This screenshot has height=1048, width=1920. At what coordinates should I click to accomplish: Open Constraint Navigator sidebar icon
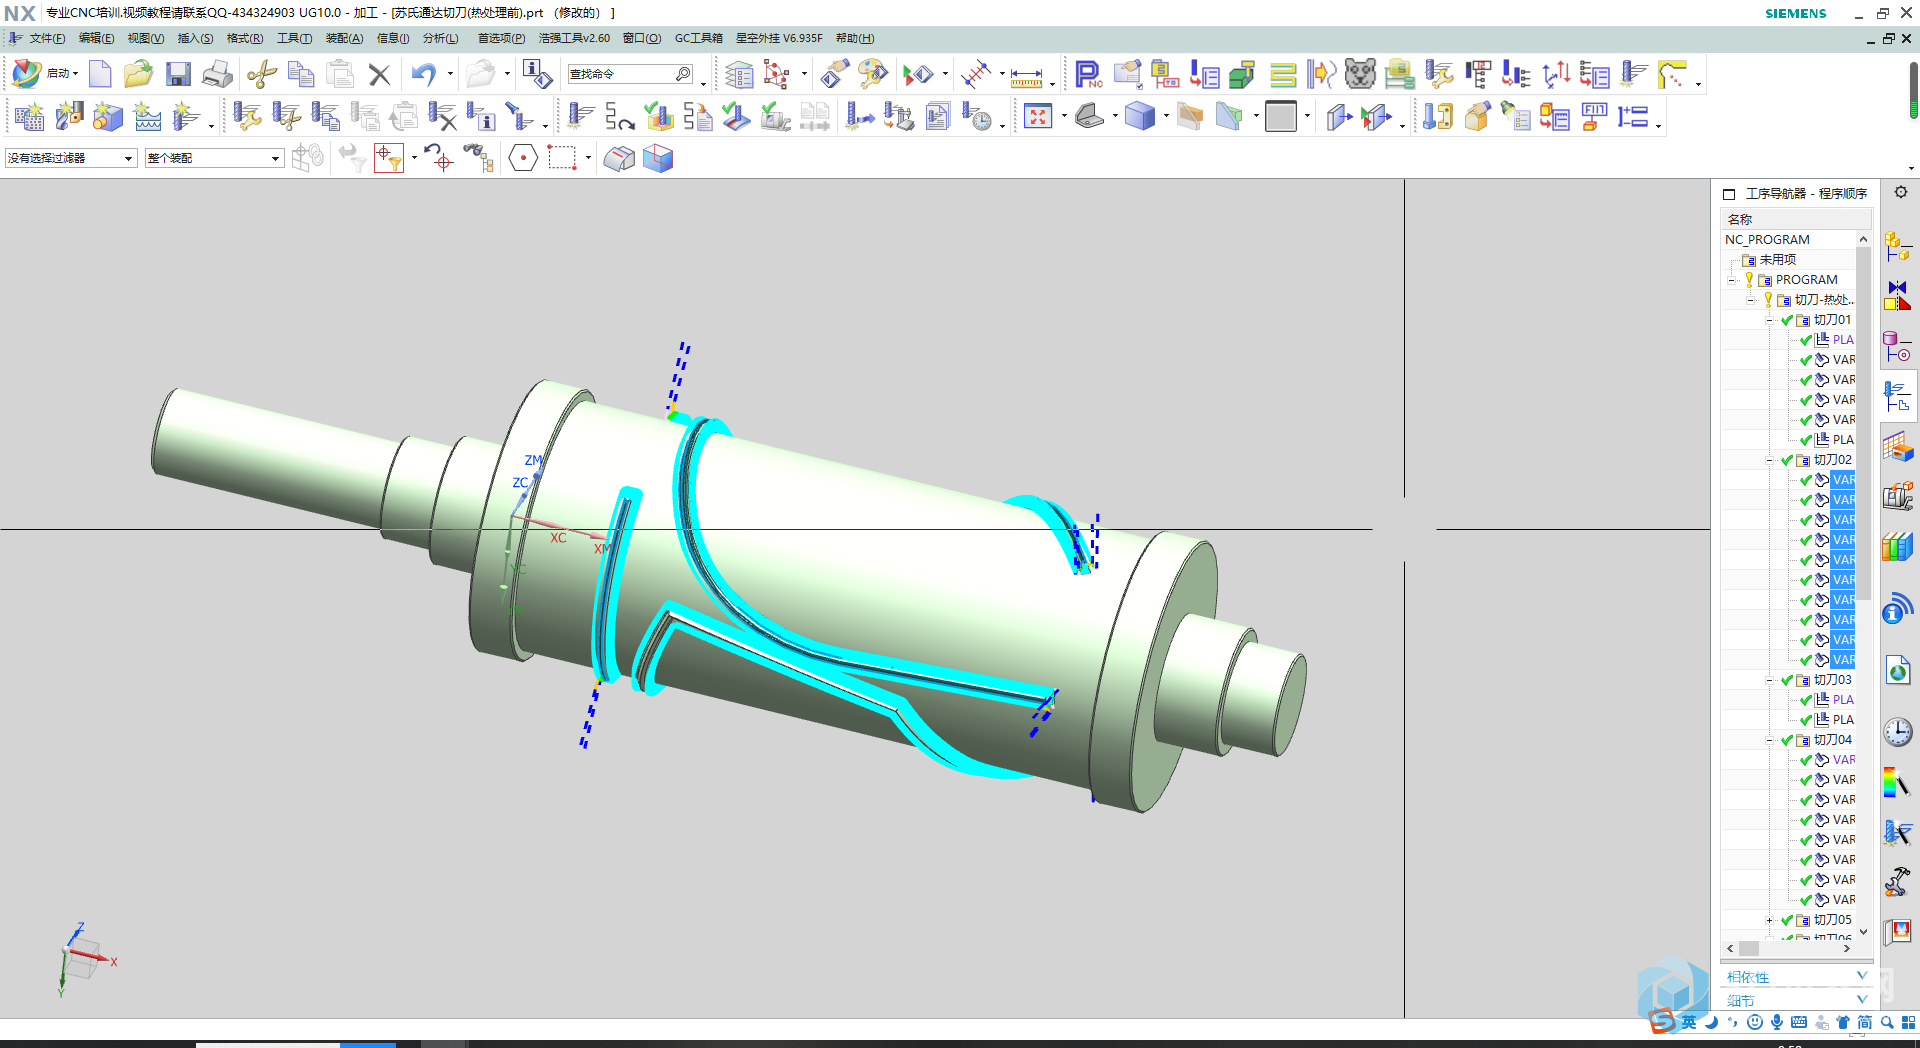pos(1897,296)
